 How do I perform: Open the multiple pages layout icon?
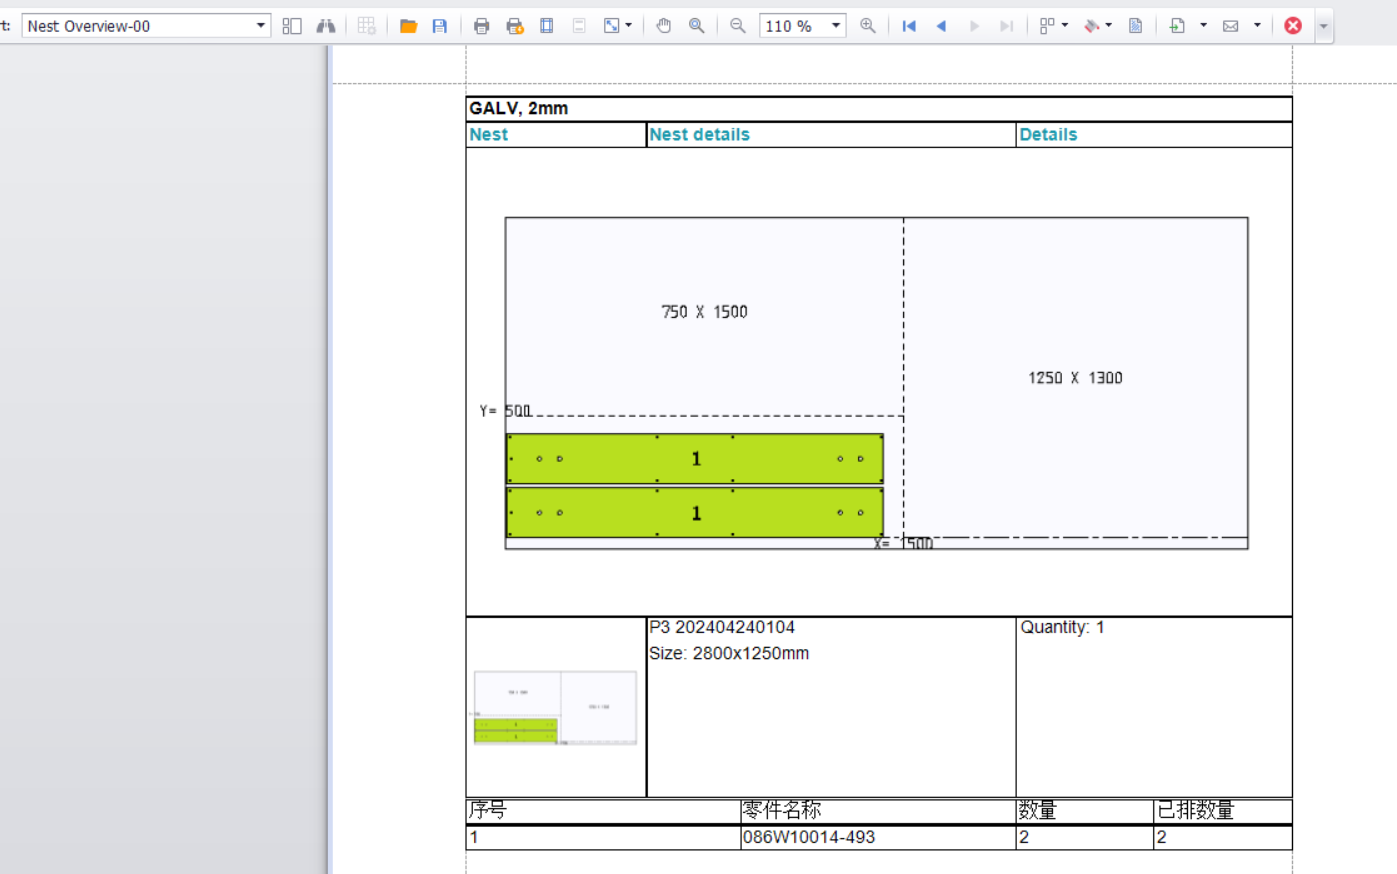pyautogui.click(x=1047, y=26)
